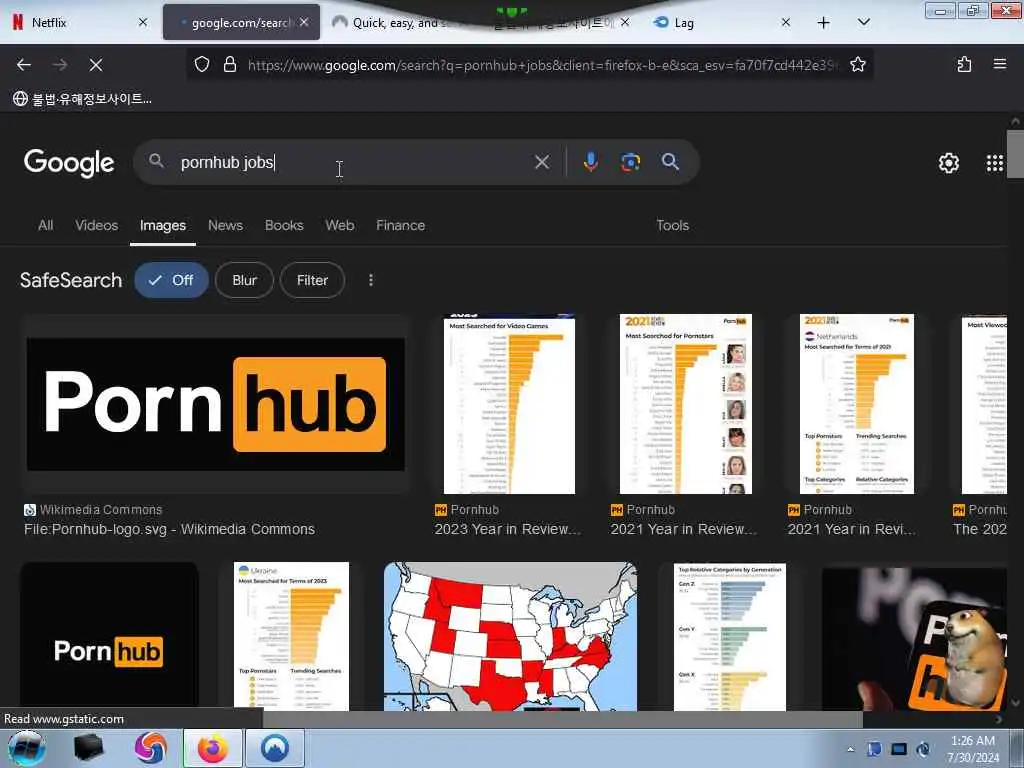The image size is (1024, 768).
Task: Switch to Books results tab
Action: tap(284, 225)
